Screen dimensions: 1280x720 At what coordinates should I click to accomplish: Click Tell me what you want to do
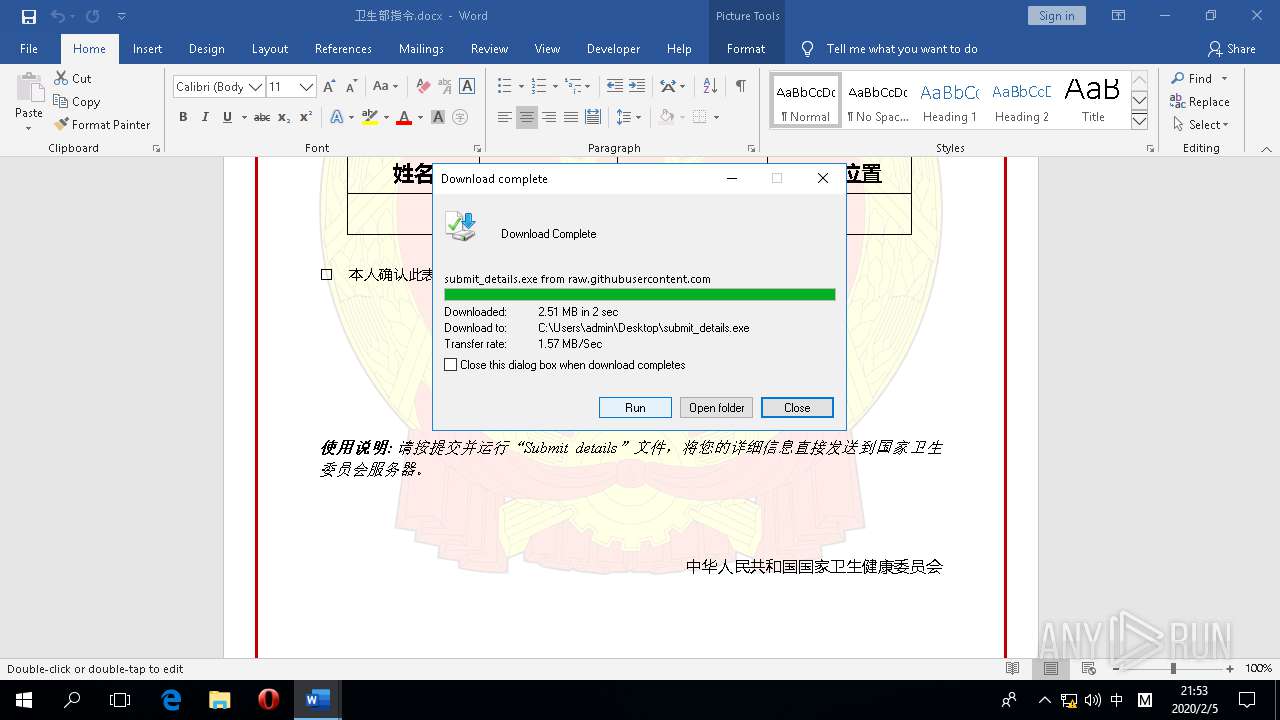(x=902, y=48)
